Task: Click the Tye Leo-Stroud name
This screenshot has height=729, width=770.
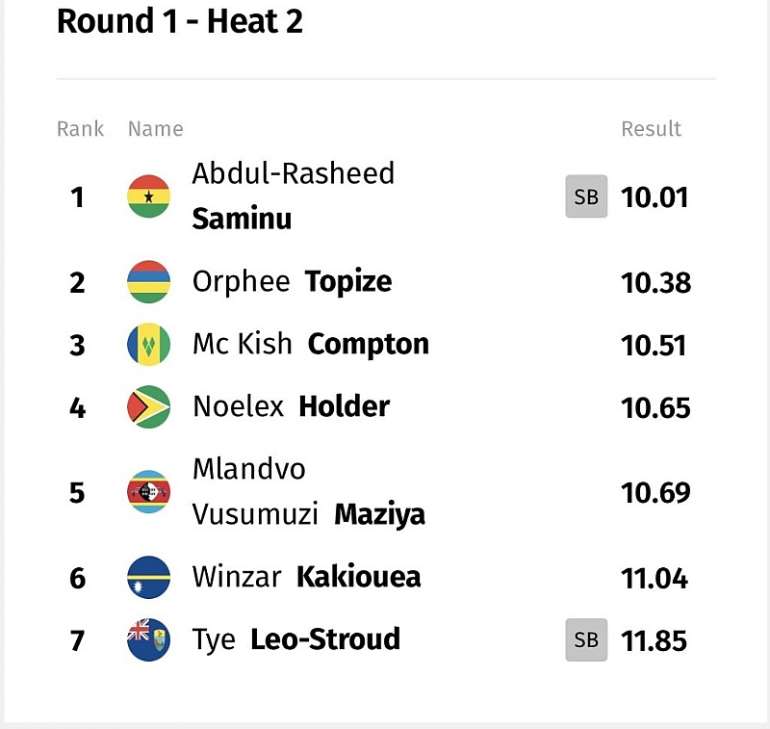Action: point(296,640)
